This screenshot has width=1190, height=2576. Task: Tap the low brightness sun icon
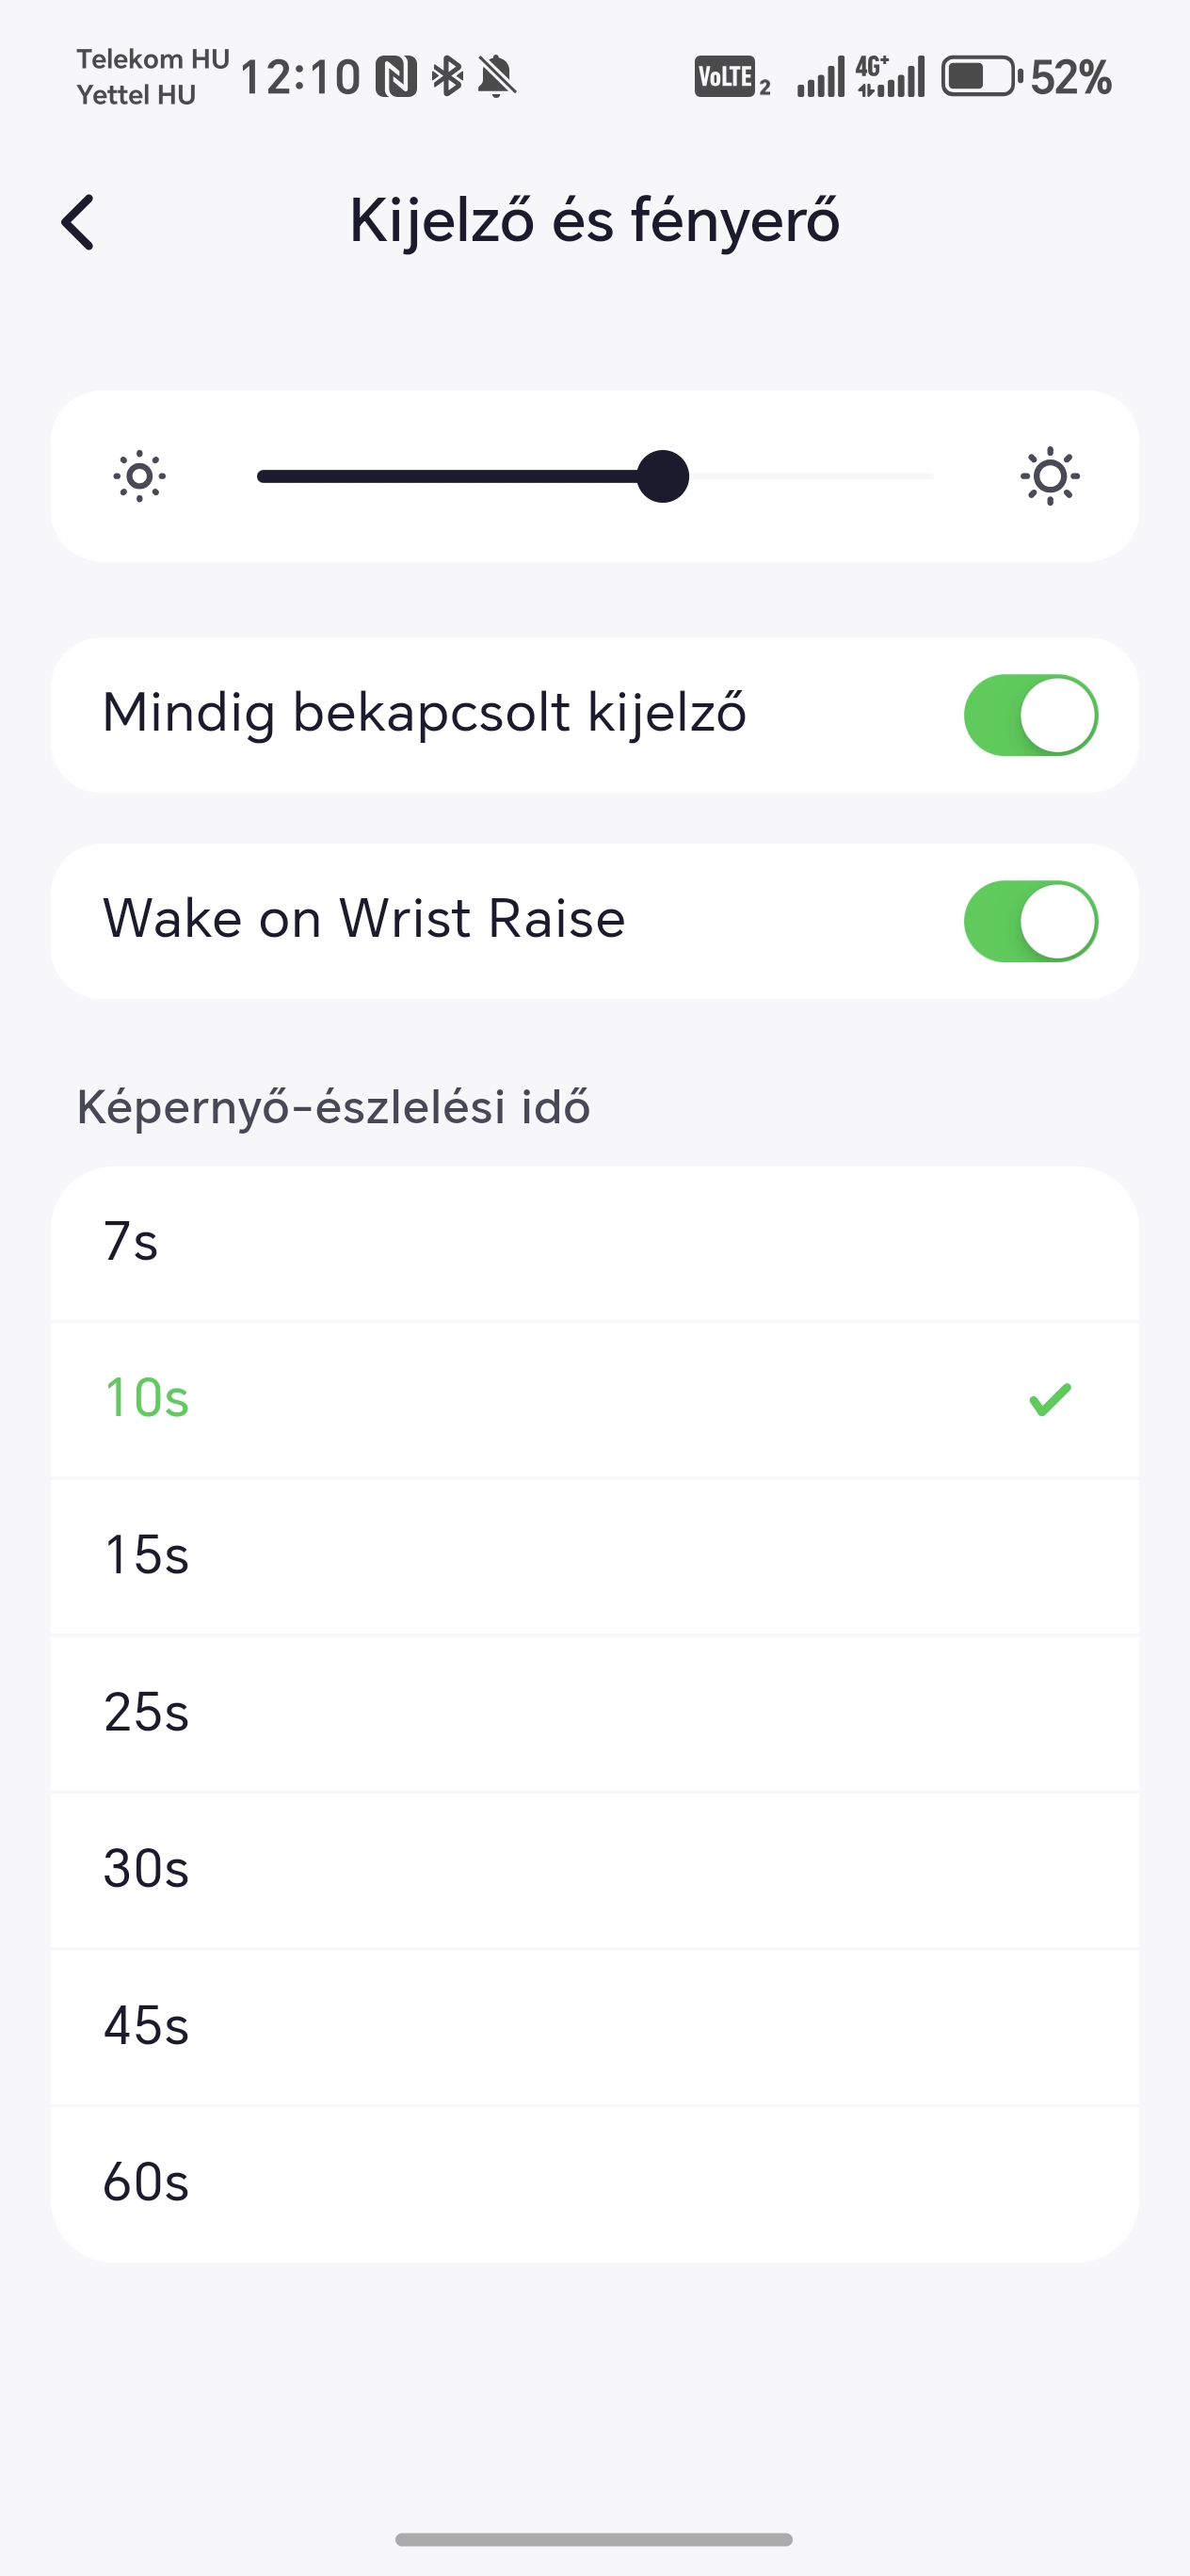[139, 476]
